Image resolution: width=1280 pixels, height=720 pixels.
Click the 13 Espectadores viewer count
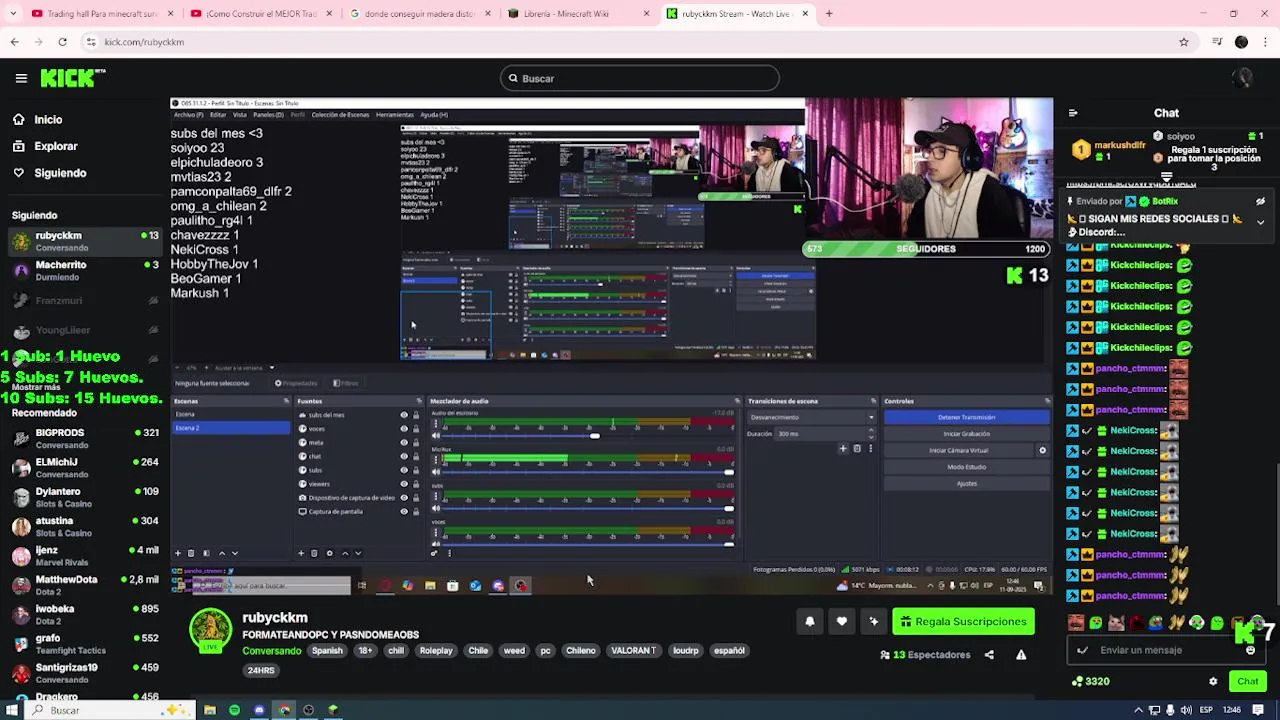click(925, 655)
